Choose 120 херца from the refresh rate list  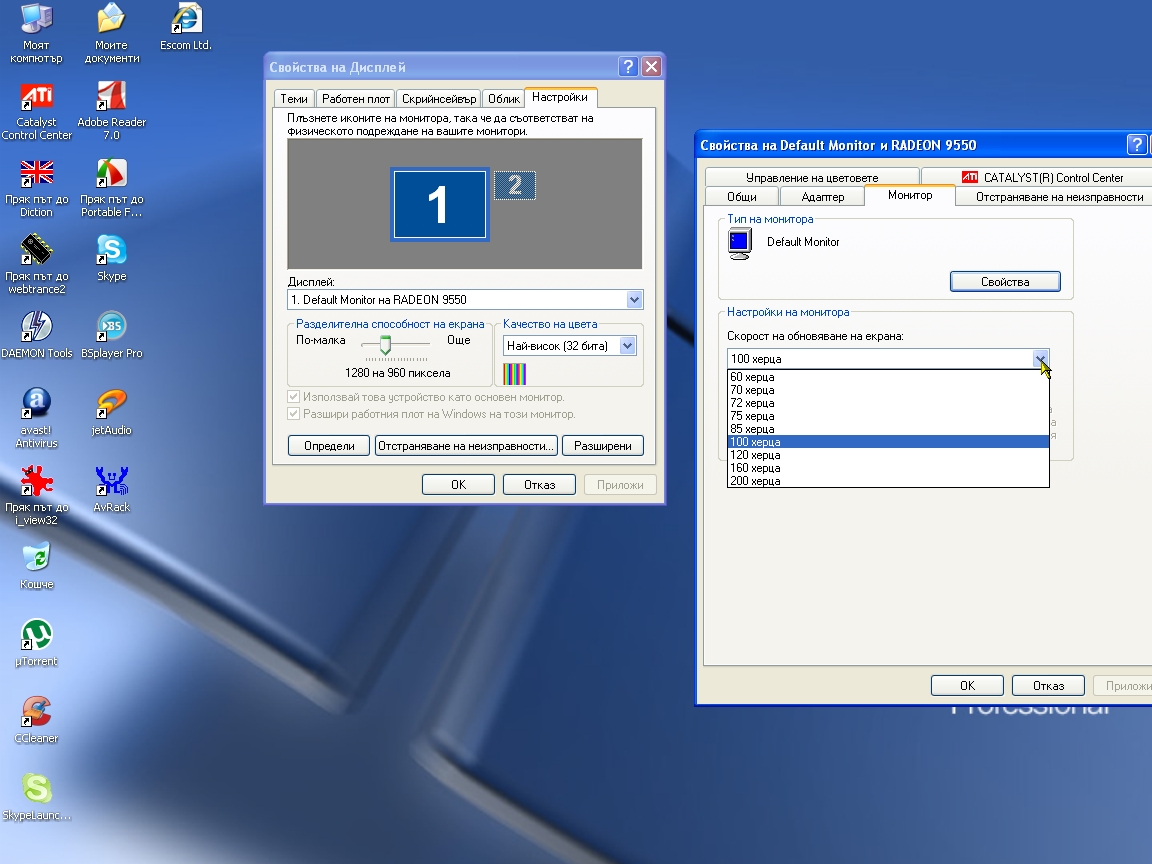(888, 455)
